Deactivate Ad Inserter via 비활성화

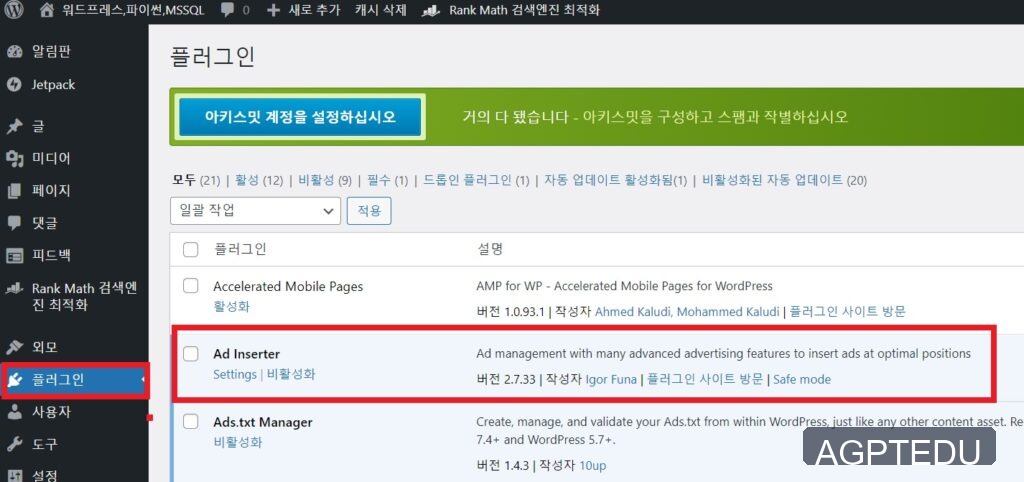point(291,375)
